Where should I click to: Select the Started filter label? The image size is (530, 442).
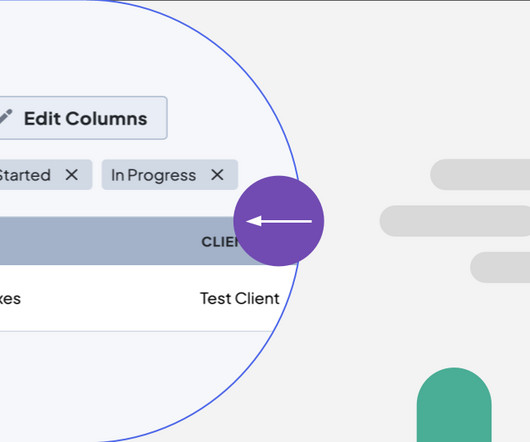25,175
